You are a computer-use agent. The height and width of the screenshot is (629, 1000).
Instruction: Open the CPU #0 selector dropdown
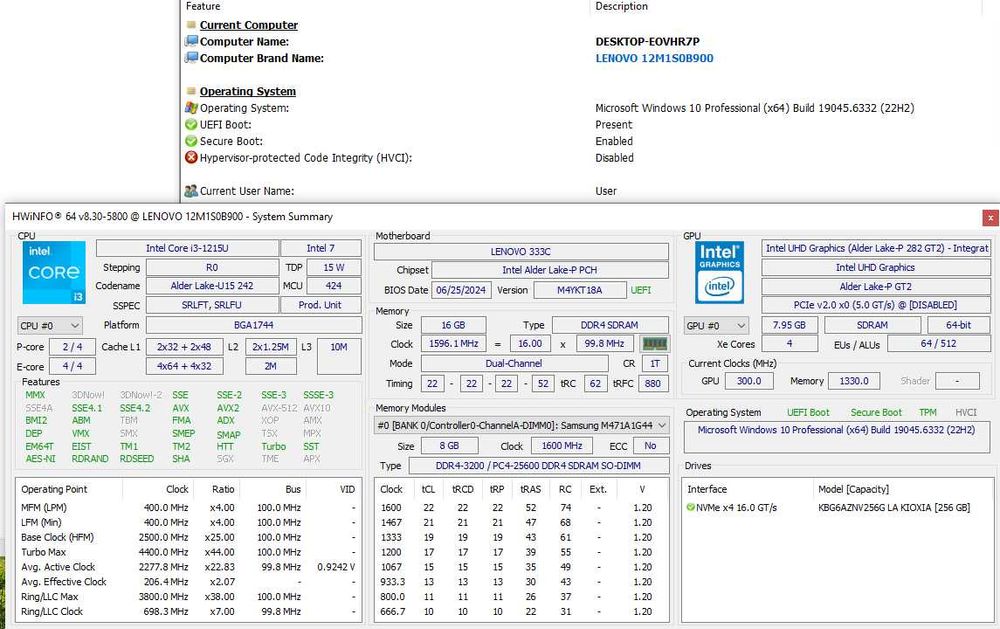click(50, 325)
